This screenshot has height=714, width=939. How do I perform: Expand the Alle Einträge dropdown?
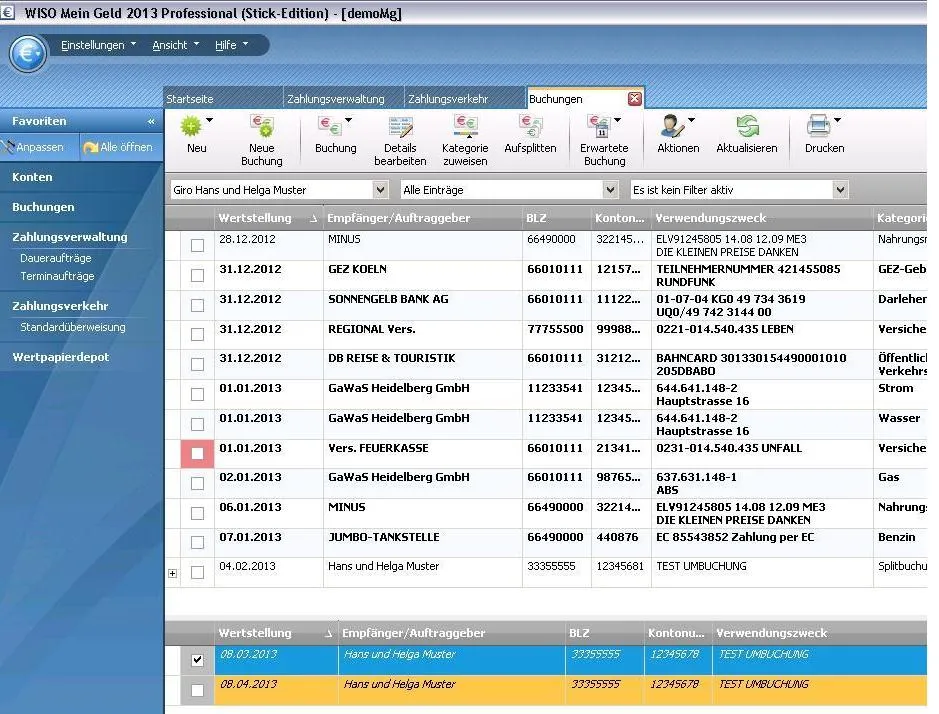click(x=610, y=190)
